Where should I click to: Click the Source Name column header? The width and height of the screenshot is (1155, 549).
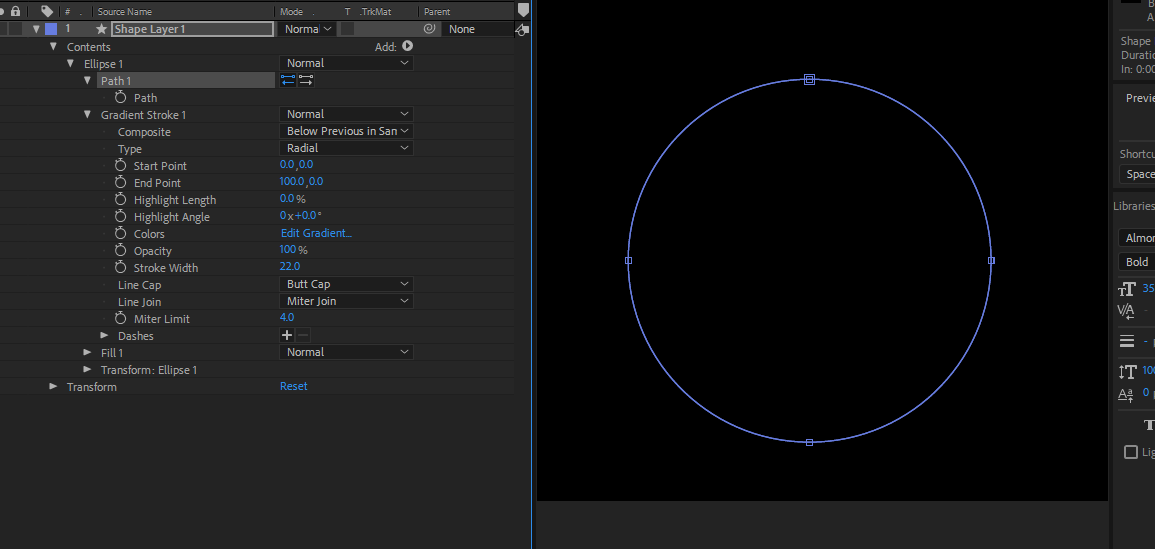124,12
